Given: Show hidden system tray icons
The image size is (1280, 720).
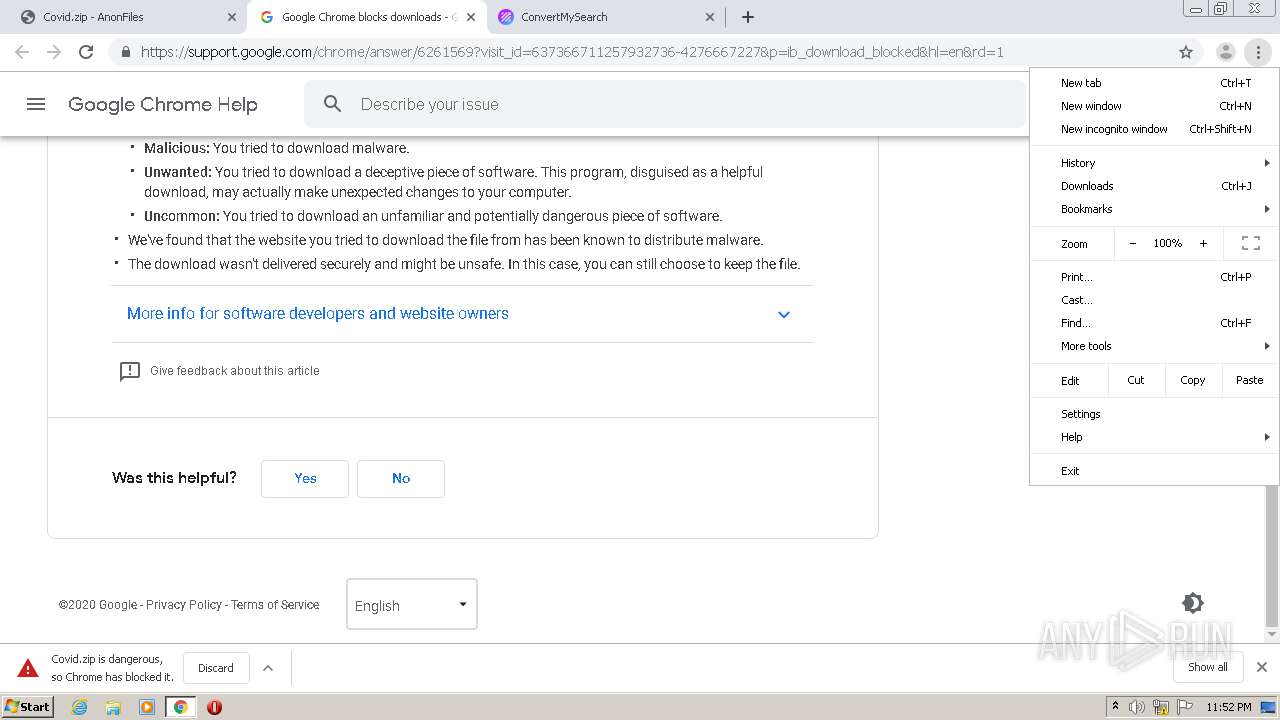Looking at the screenshot, I should pyautogui.click(x=1115, y=707).
